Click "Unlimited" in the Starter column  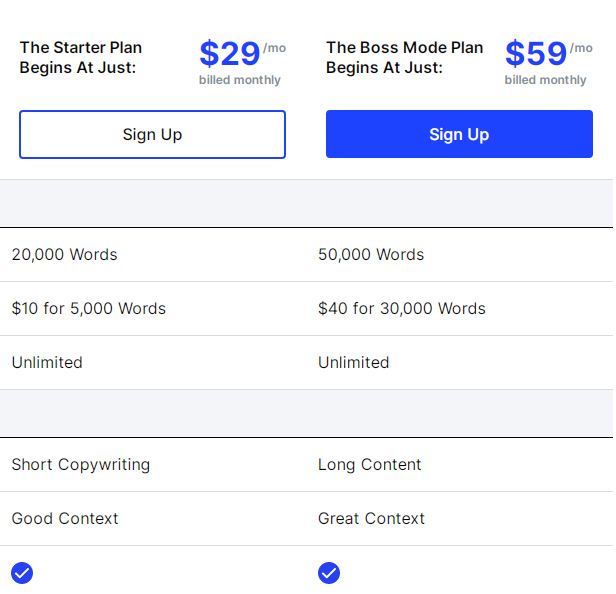(47, 362)
